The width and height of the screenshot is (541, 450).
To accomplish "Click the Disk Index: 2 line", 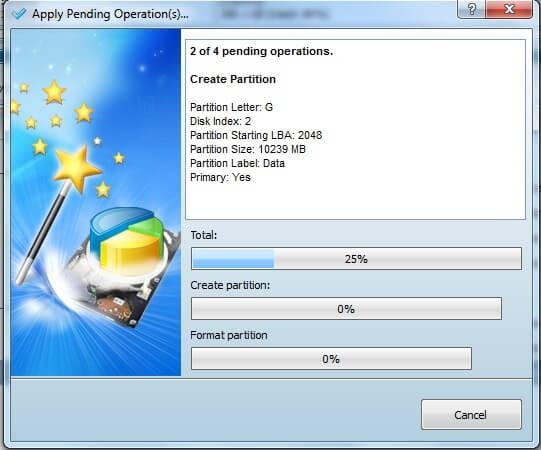I will click(x=220, y=121).
